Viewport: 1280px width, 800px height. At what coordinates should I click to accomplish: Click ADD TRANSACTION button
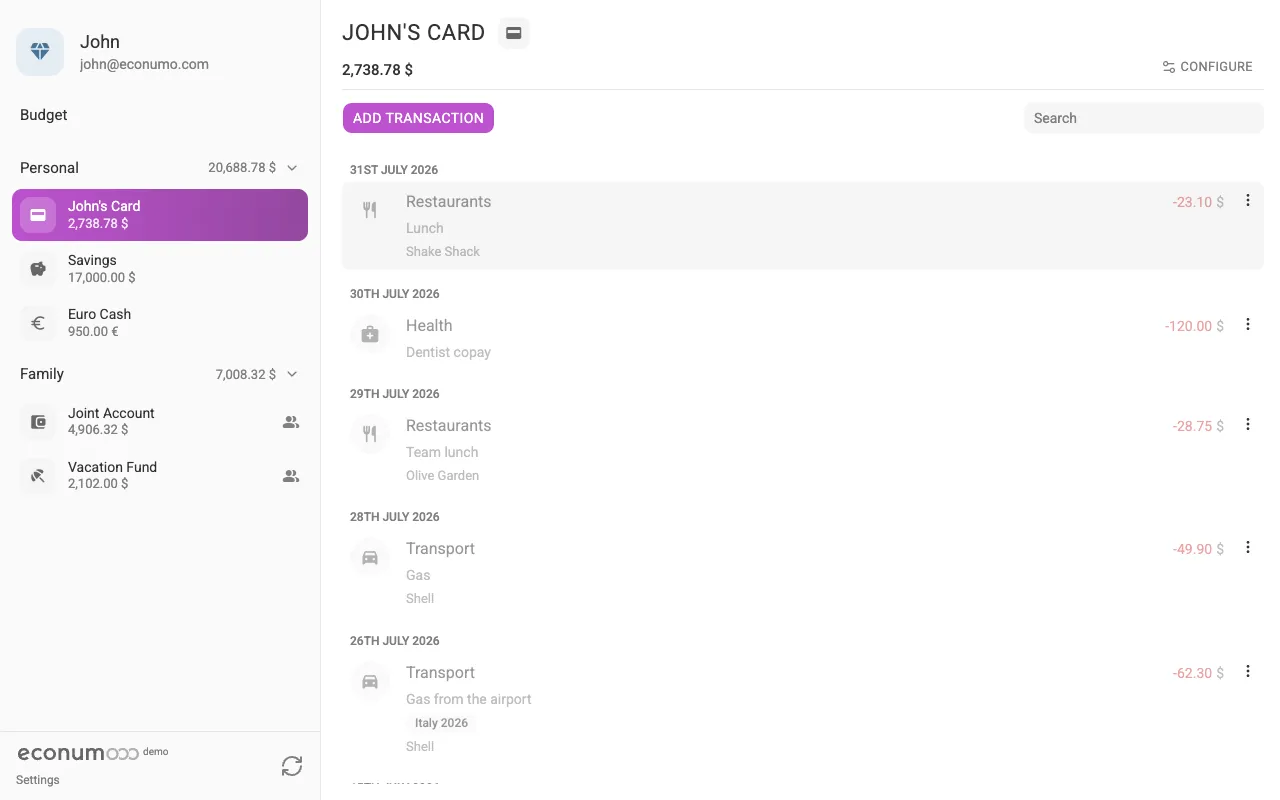click(418, 118)
